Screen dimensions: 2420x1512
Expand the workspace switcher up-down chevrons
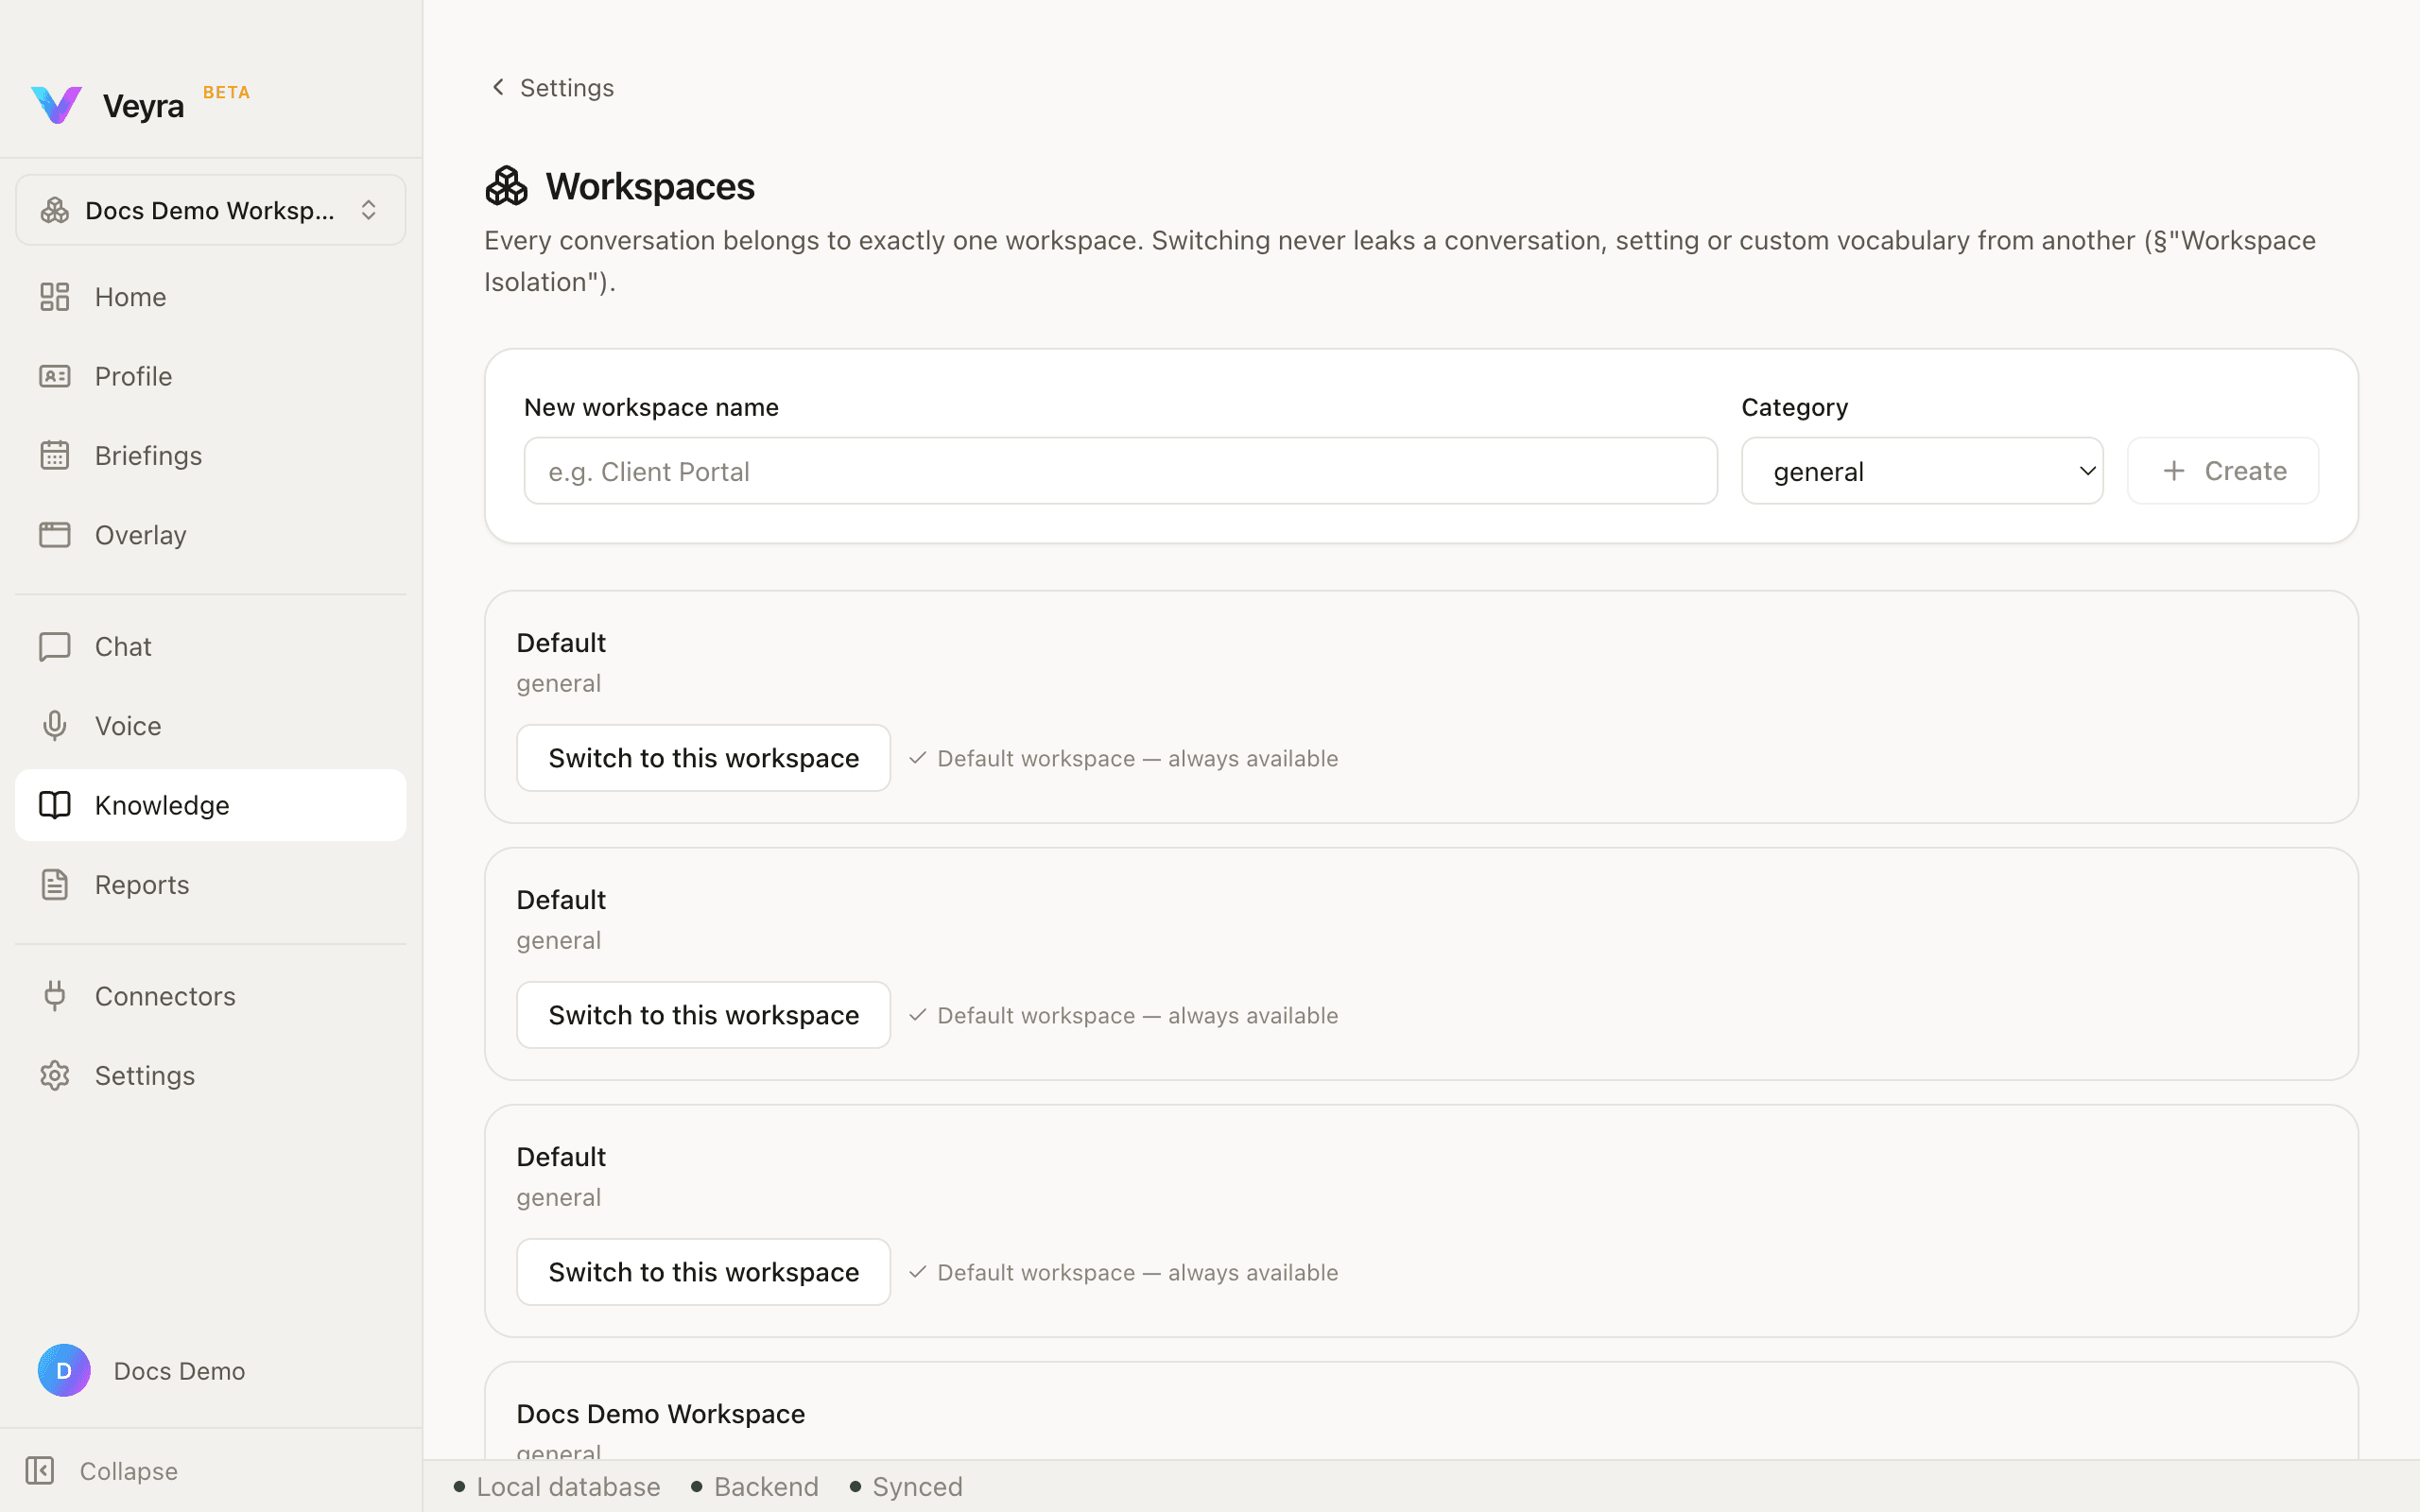point(369,210)
